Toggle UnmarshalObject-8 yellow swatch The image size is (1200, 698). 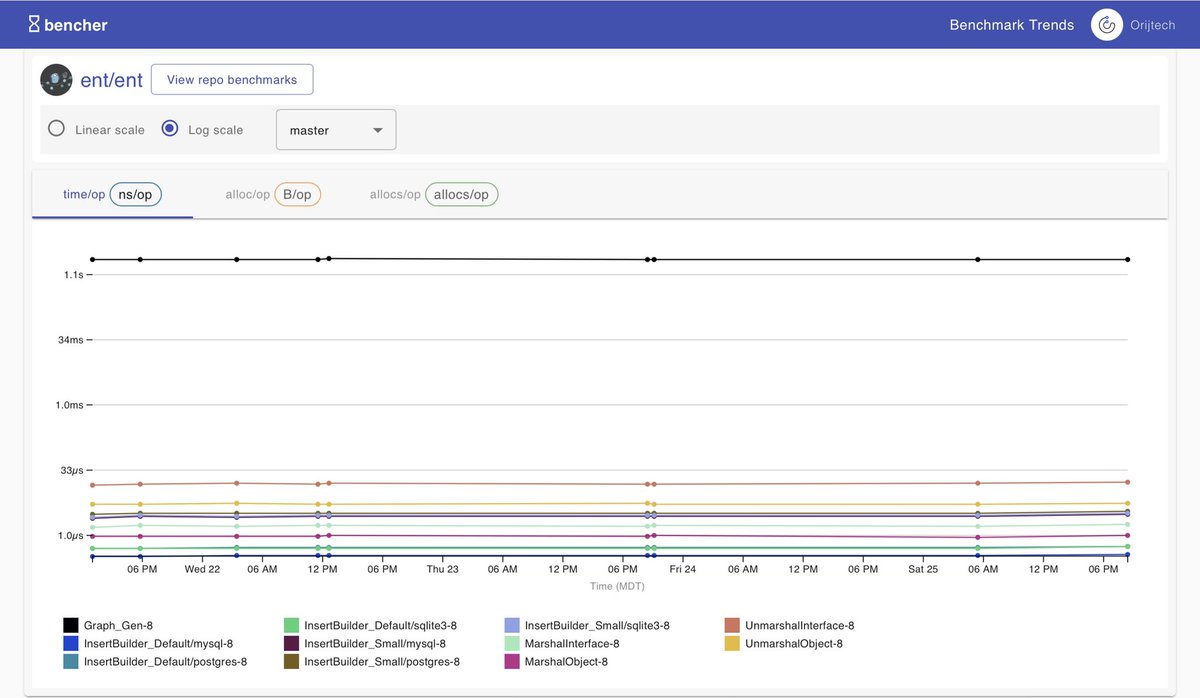(732, 643)
